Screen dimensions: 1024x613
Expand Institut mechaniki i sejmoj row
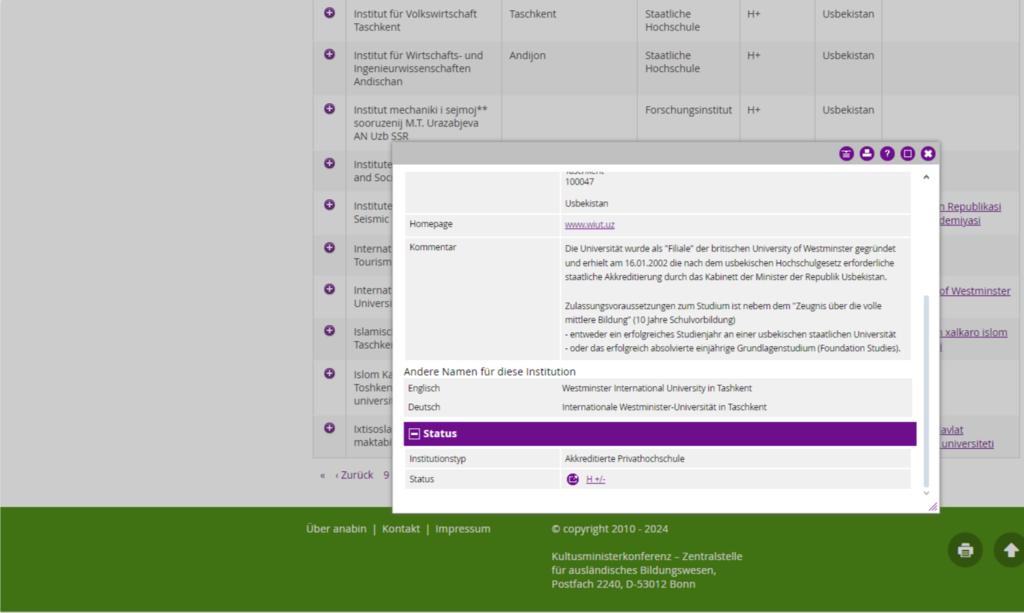tap(329, 108)
